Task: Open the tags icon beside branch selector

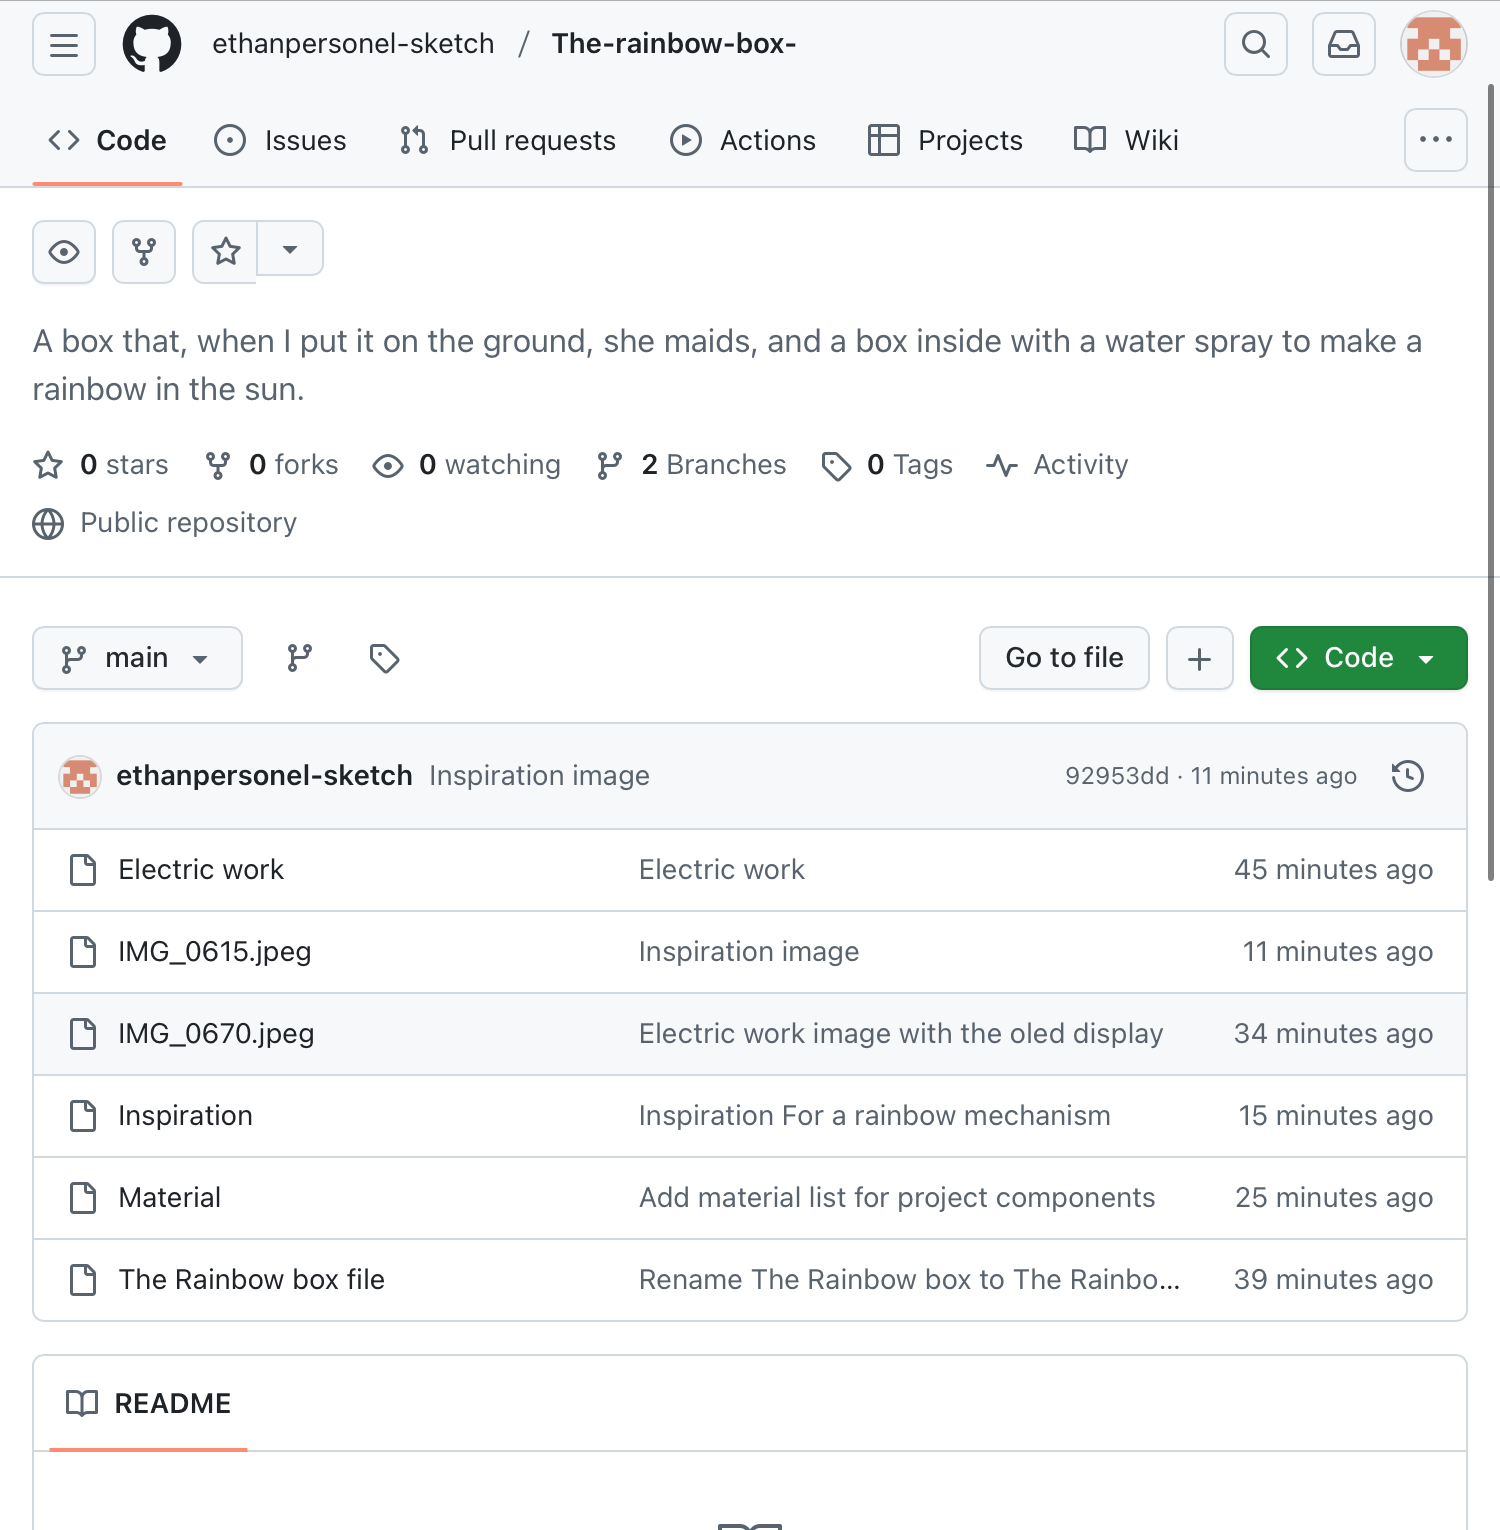Action: point(384,658)
